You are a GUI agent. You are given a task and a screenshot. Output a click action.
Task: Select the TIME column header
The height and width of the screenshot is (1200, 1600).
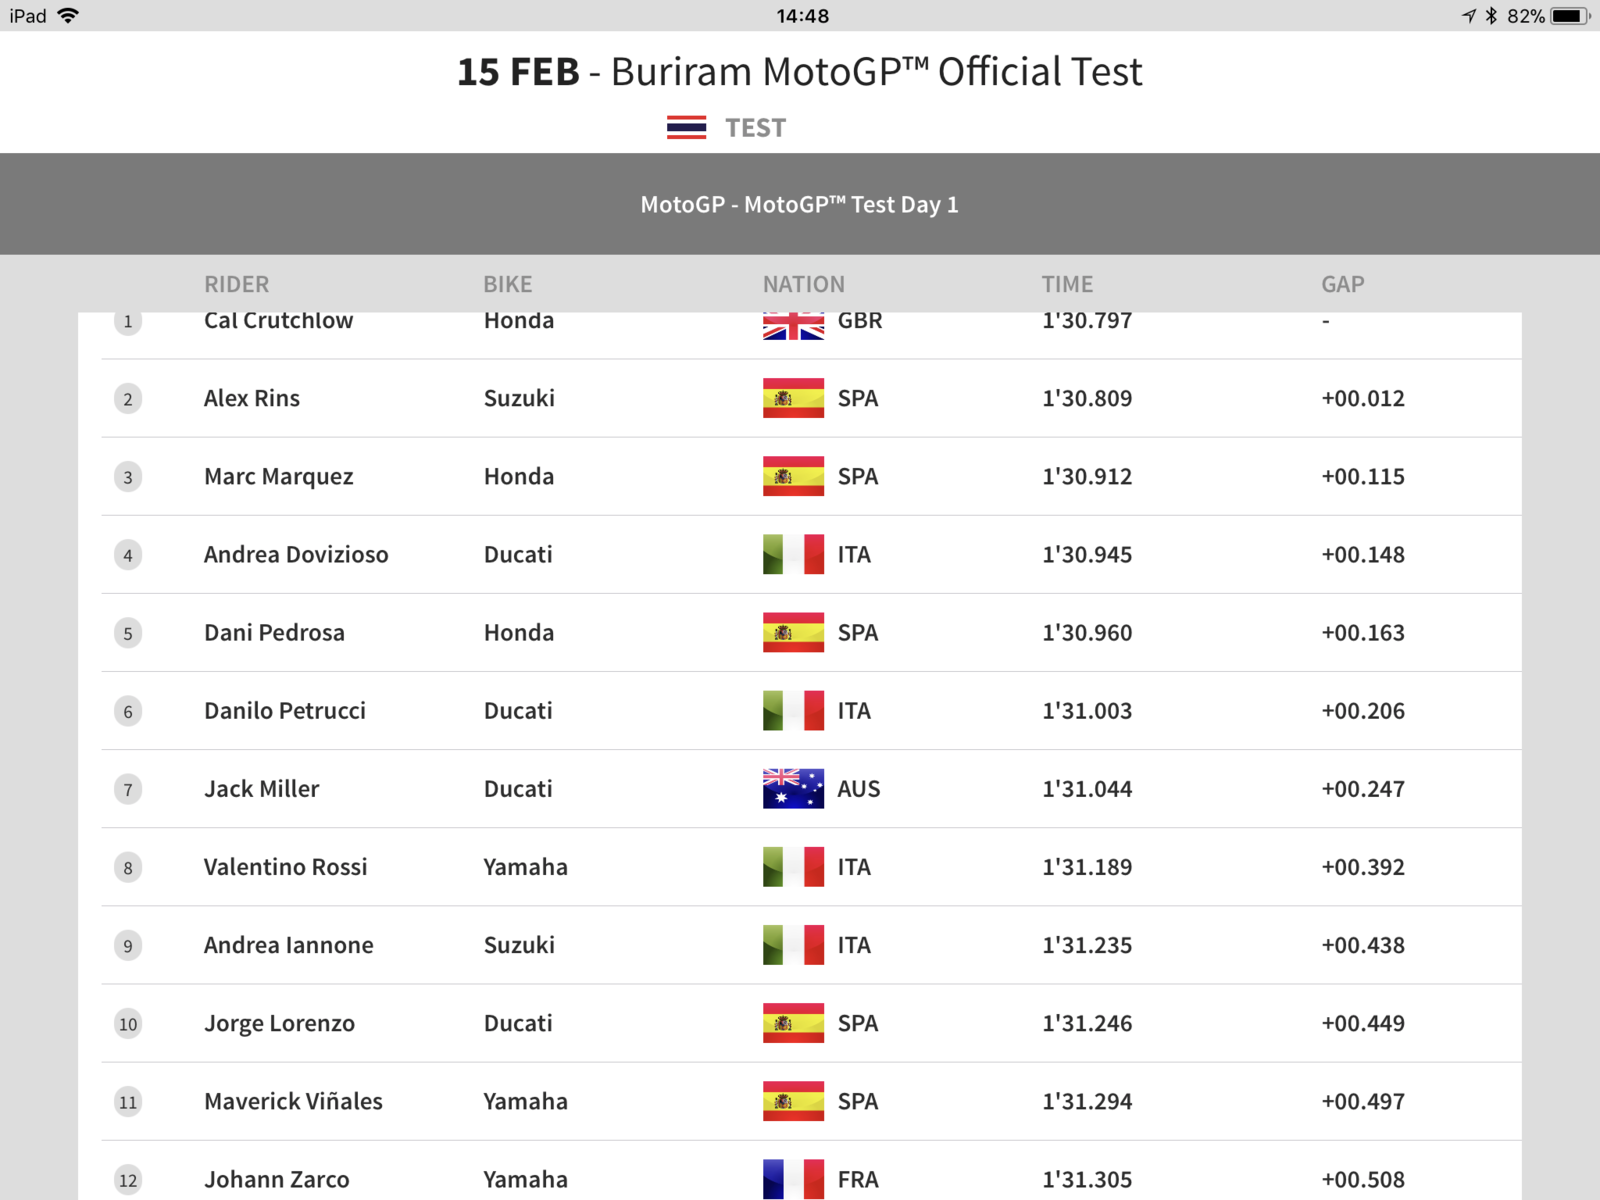click(x=1067, y=284)
